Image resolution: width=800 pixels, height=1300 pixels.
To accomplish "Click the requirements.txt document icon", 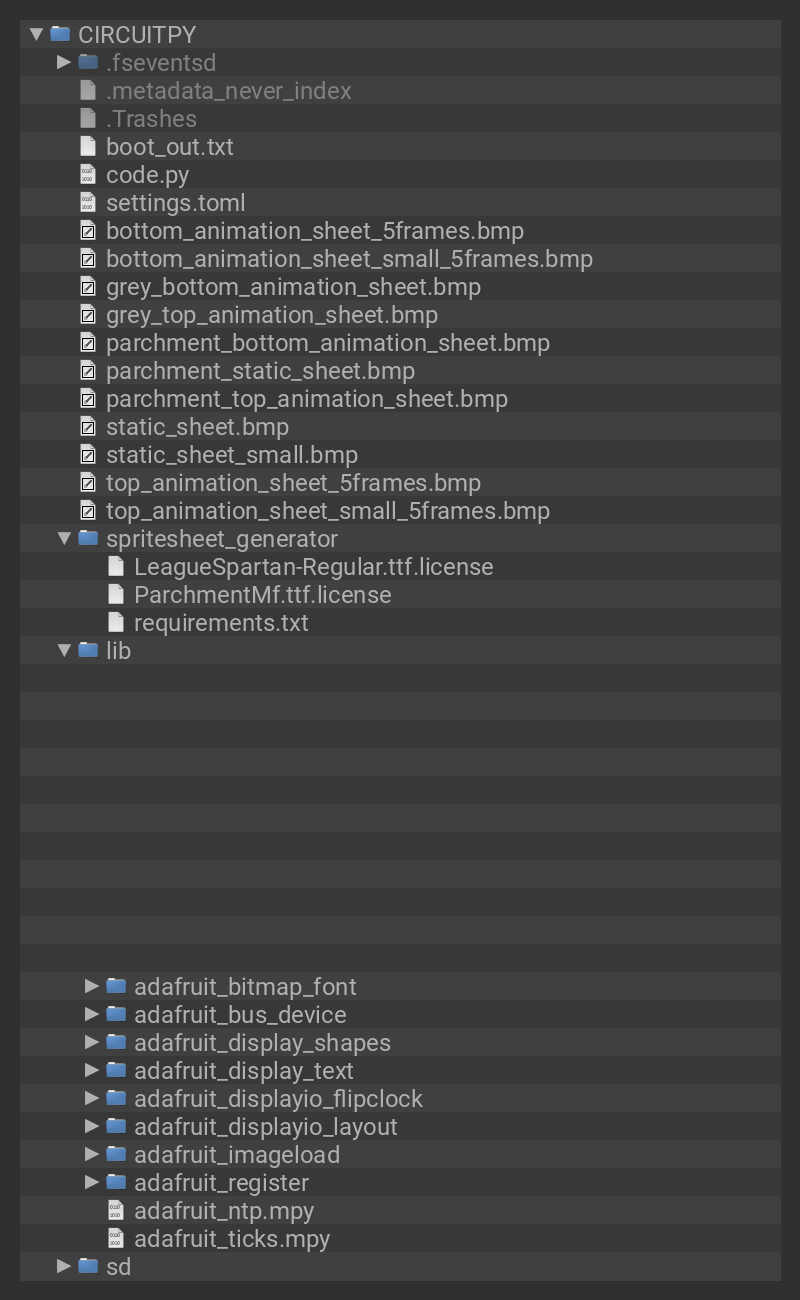I will (x=116, y=622).
